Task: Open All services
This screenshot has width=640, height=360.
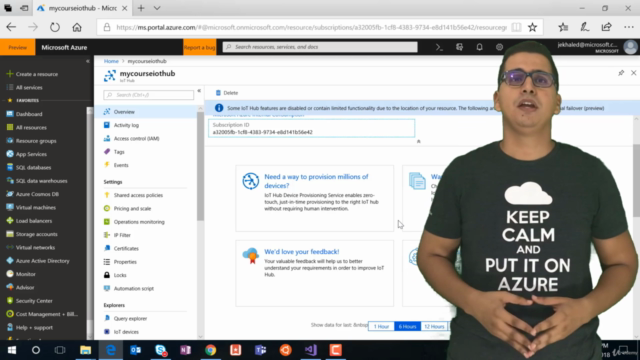Action: [24, 87]
